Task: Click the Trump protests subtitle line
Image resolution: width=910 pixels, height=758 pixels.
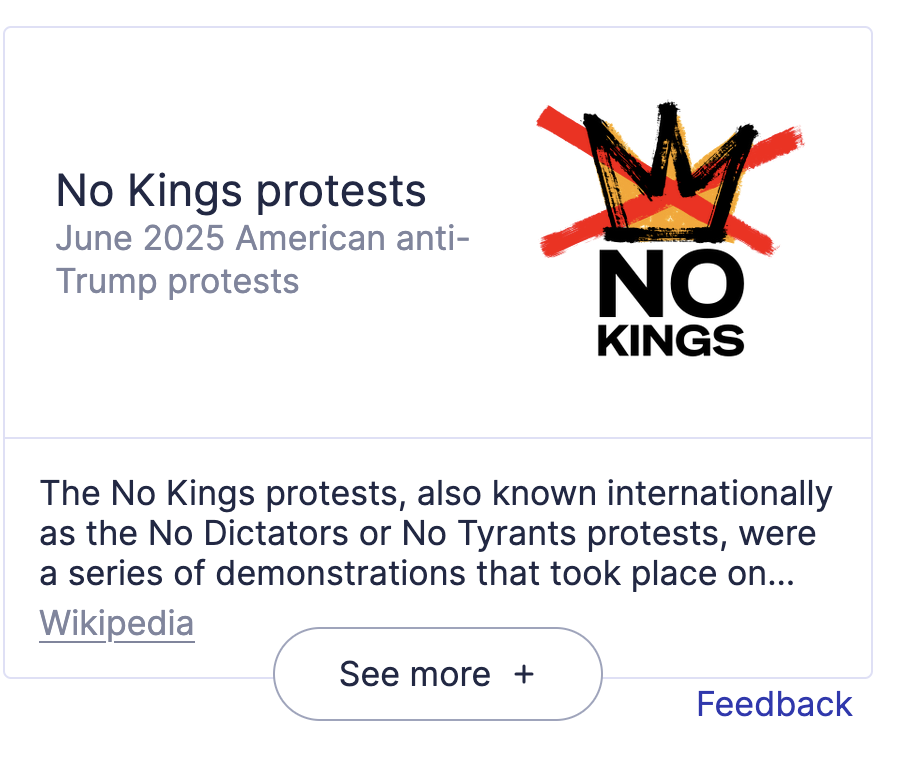Action: coord(177,281)
